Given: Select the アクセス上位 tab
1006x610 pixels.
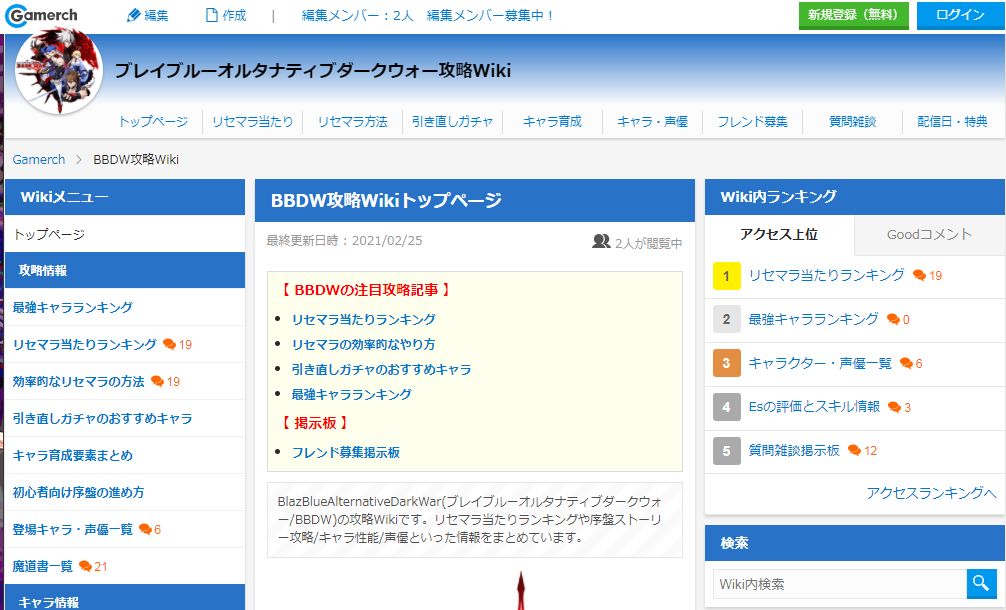Looking at the screenshot, I should pyautogui.click(x=779, y=234).
